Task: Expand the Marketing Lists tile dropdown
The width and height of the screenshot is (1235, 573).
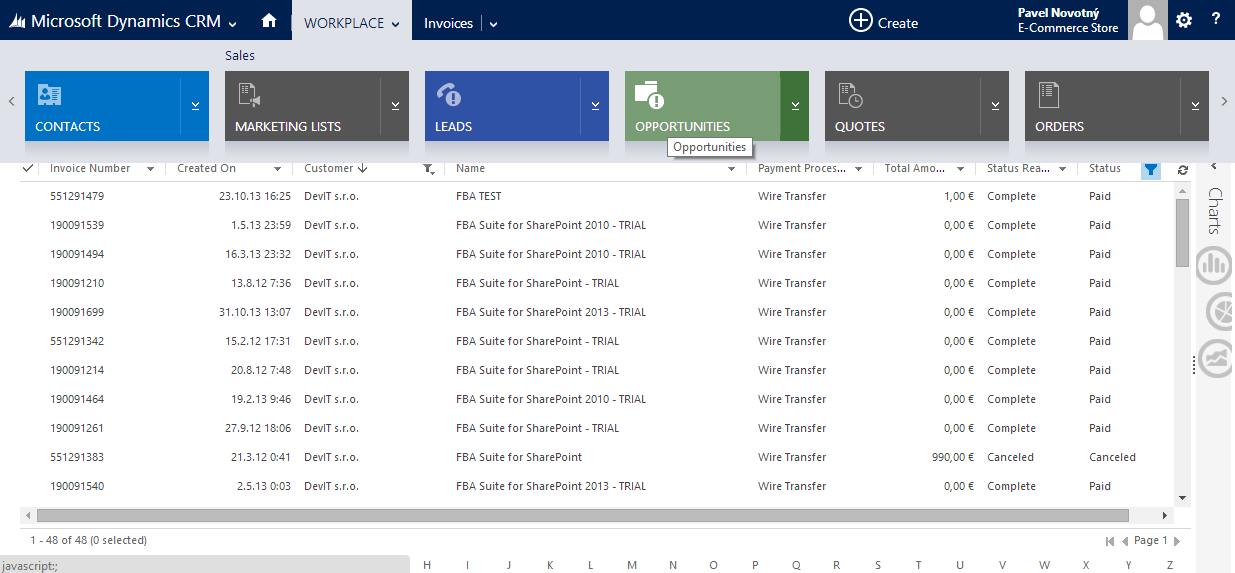Action: point(395,105)
